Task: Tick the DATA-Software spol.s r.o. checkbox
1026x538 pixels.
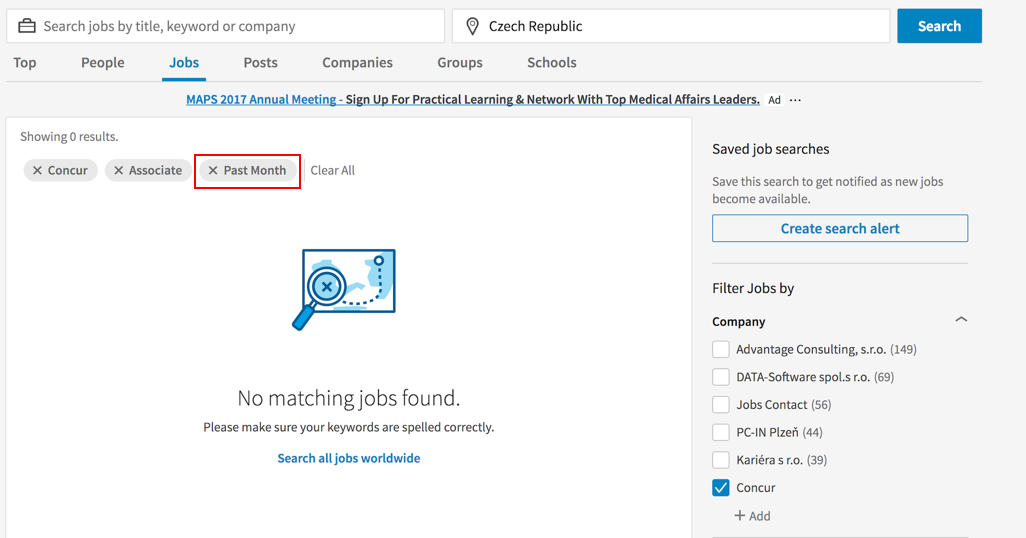Action: click(721, 377)
